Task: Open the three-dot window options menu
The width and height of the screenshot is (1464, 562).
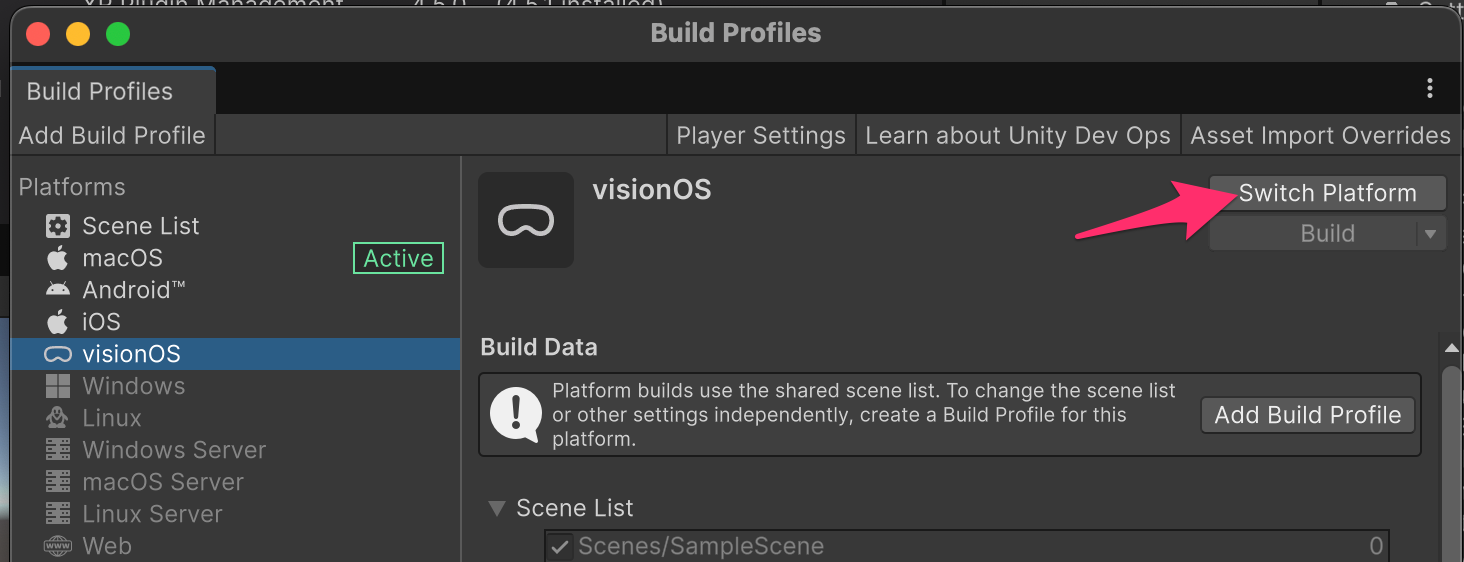Action: (x=1430, y=89)
